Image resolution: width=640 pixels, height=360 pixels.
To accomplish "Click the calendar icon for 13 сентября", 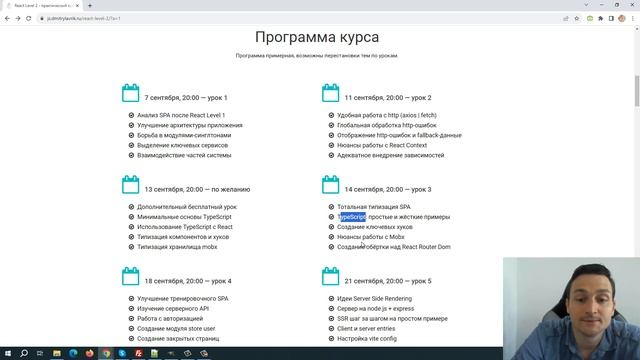I will [131, 184].
